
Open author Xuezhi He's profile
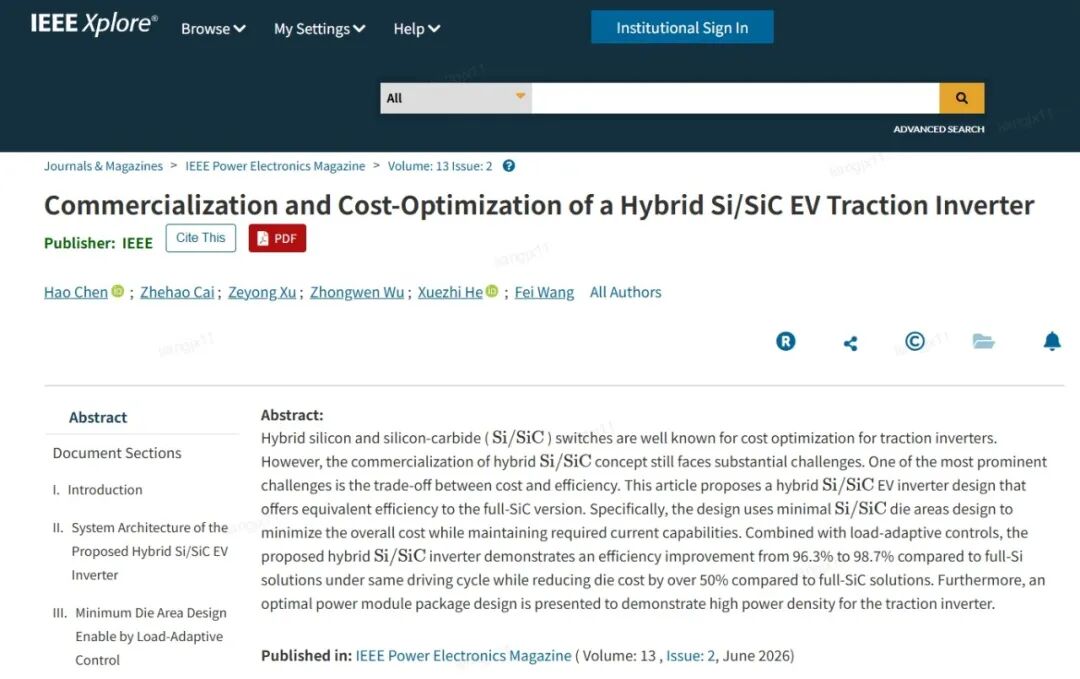[x=450, y=292]
